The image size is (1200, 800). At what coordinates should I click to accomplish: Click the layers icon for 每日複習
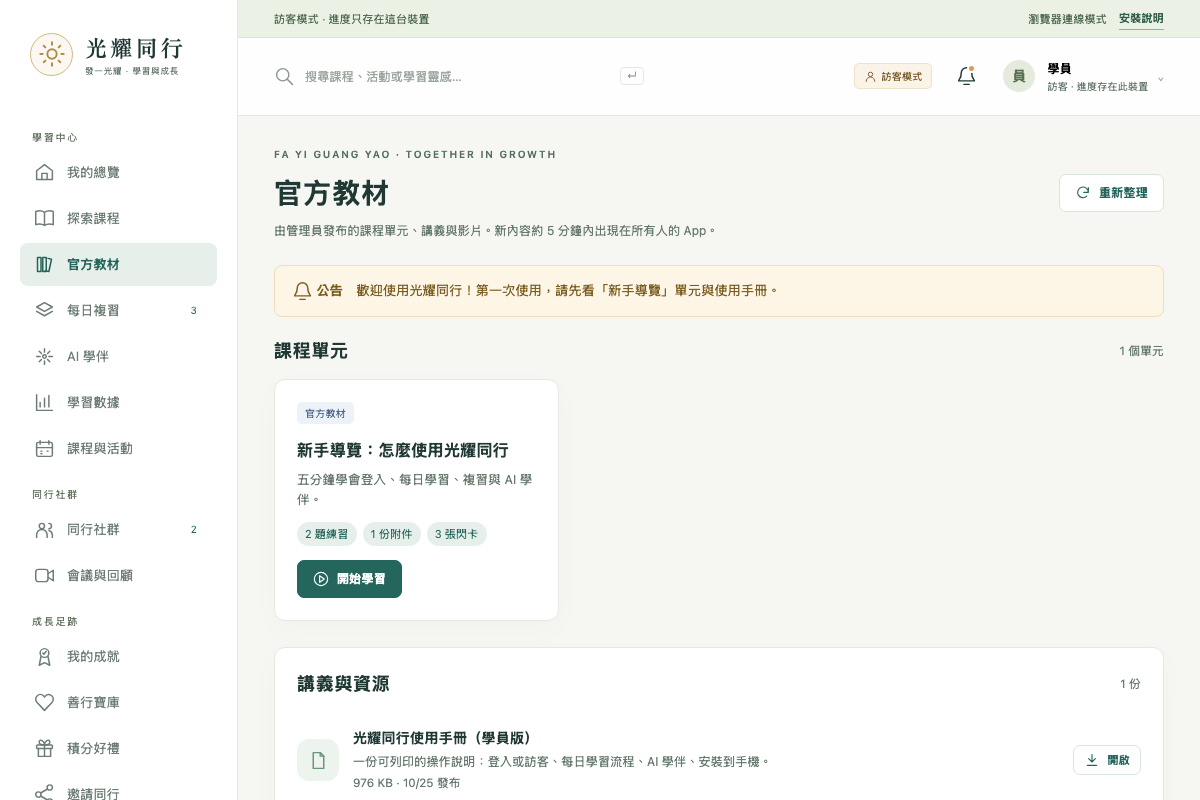[x=44, y=310]
